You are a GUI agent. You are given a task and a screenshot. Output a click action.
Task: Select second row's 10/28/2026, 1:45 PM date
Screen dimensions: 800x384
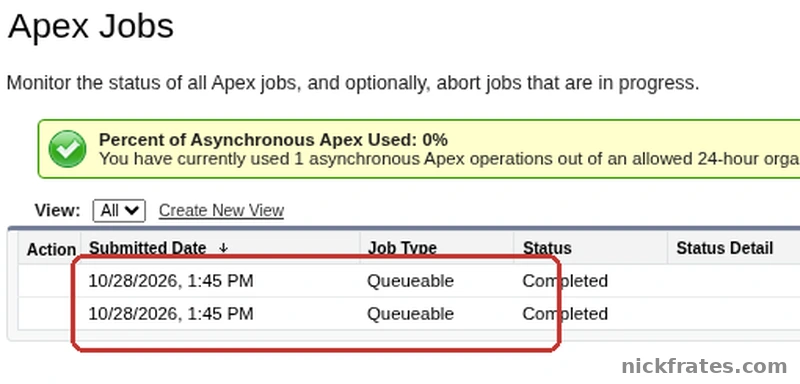[x=171, y=314]
